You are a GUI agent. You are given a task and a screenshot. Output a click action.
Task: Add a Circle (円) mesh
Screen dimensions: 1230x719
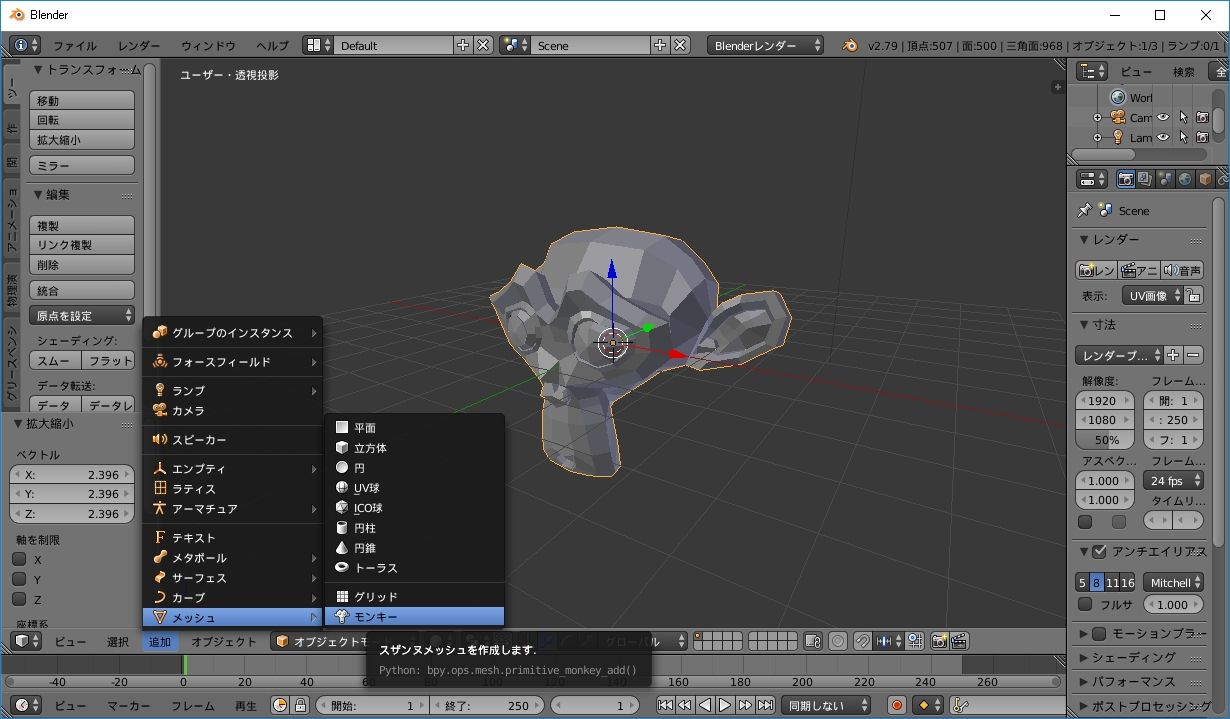click(414, 468)
